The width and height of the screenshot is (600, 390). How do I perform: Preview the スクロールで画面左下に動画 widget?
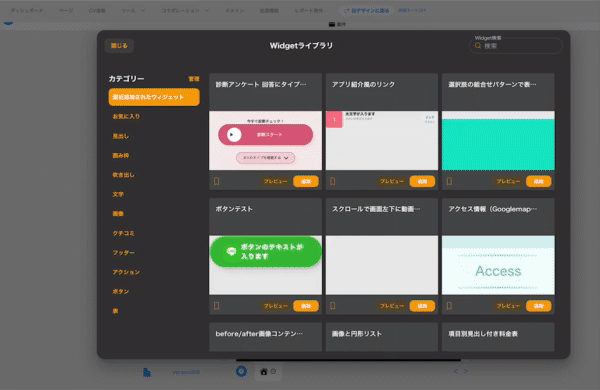point(392,306)
